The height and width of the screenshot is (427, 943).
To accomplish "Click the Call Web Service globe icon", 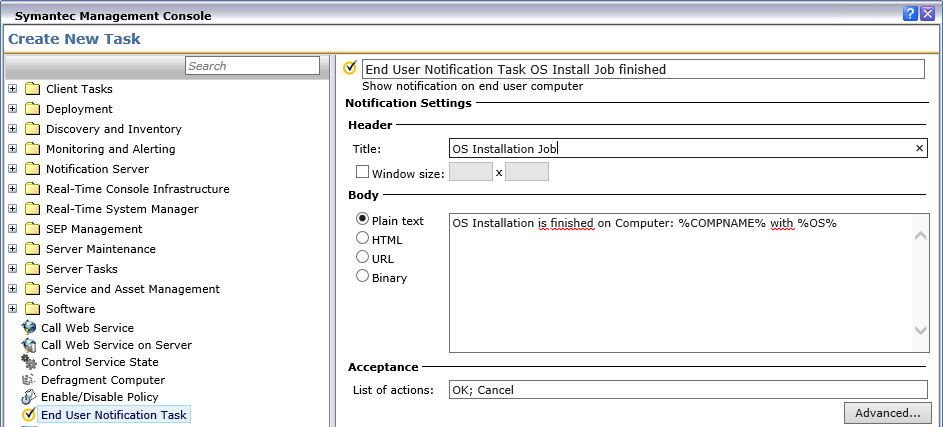I will tap(29, 328).
